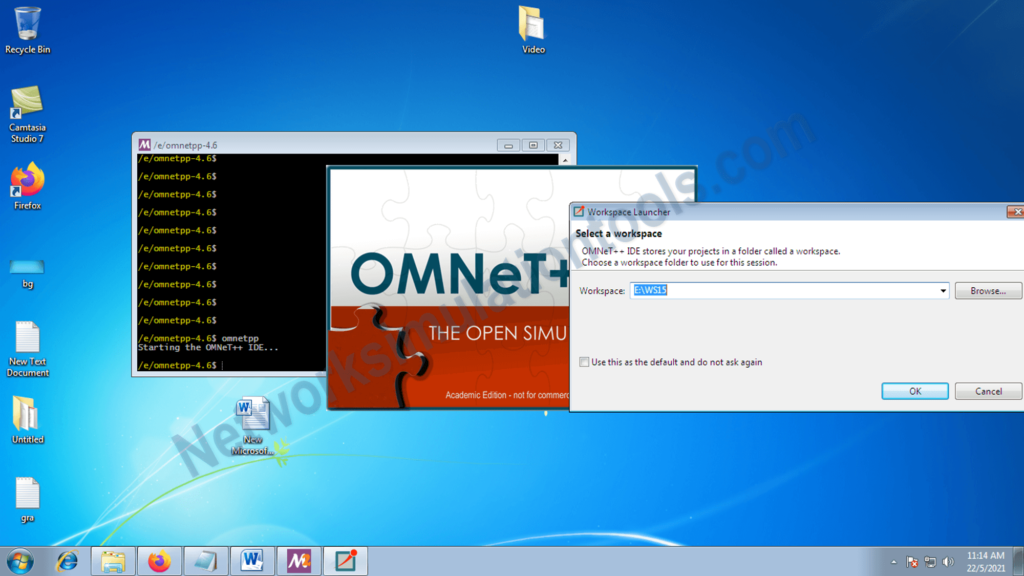
Task: Select the MinGW terminal taskbar icon
Action: pos(297,561)
